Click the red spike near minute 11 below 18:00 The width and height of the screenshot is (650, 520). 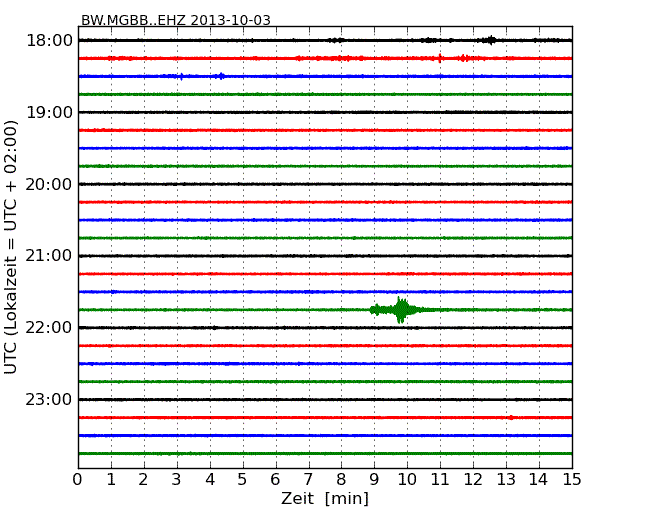coord(440,58)
